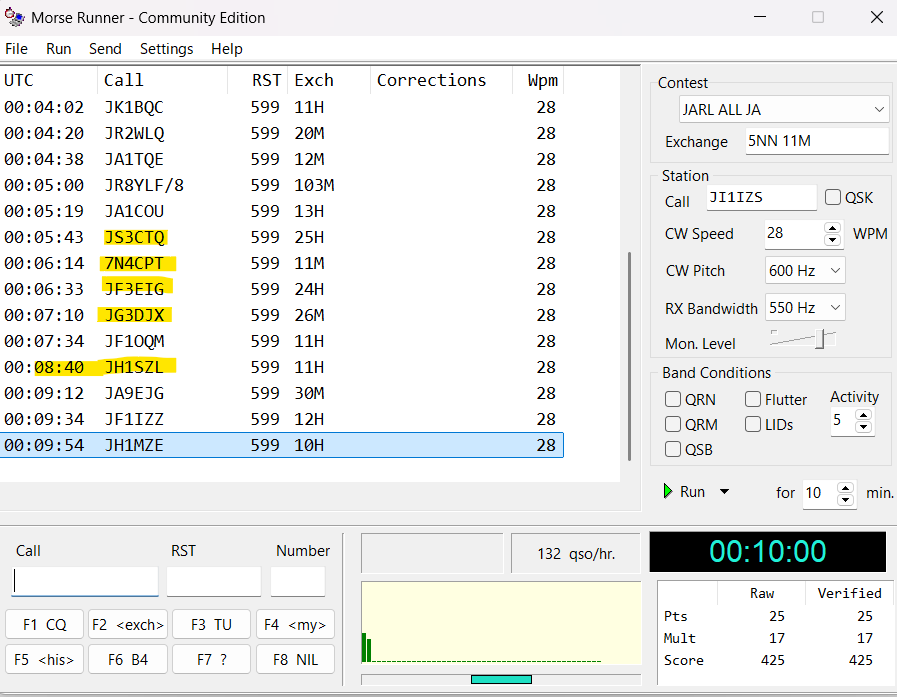Open the Run button dropdown arrow
This screenshot has height=697, width=897.
coord(724,492)
